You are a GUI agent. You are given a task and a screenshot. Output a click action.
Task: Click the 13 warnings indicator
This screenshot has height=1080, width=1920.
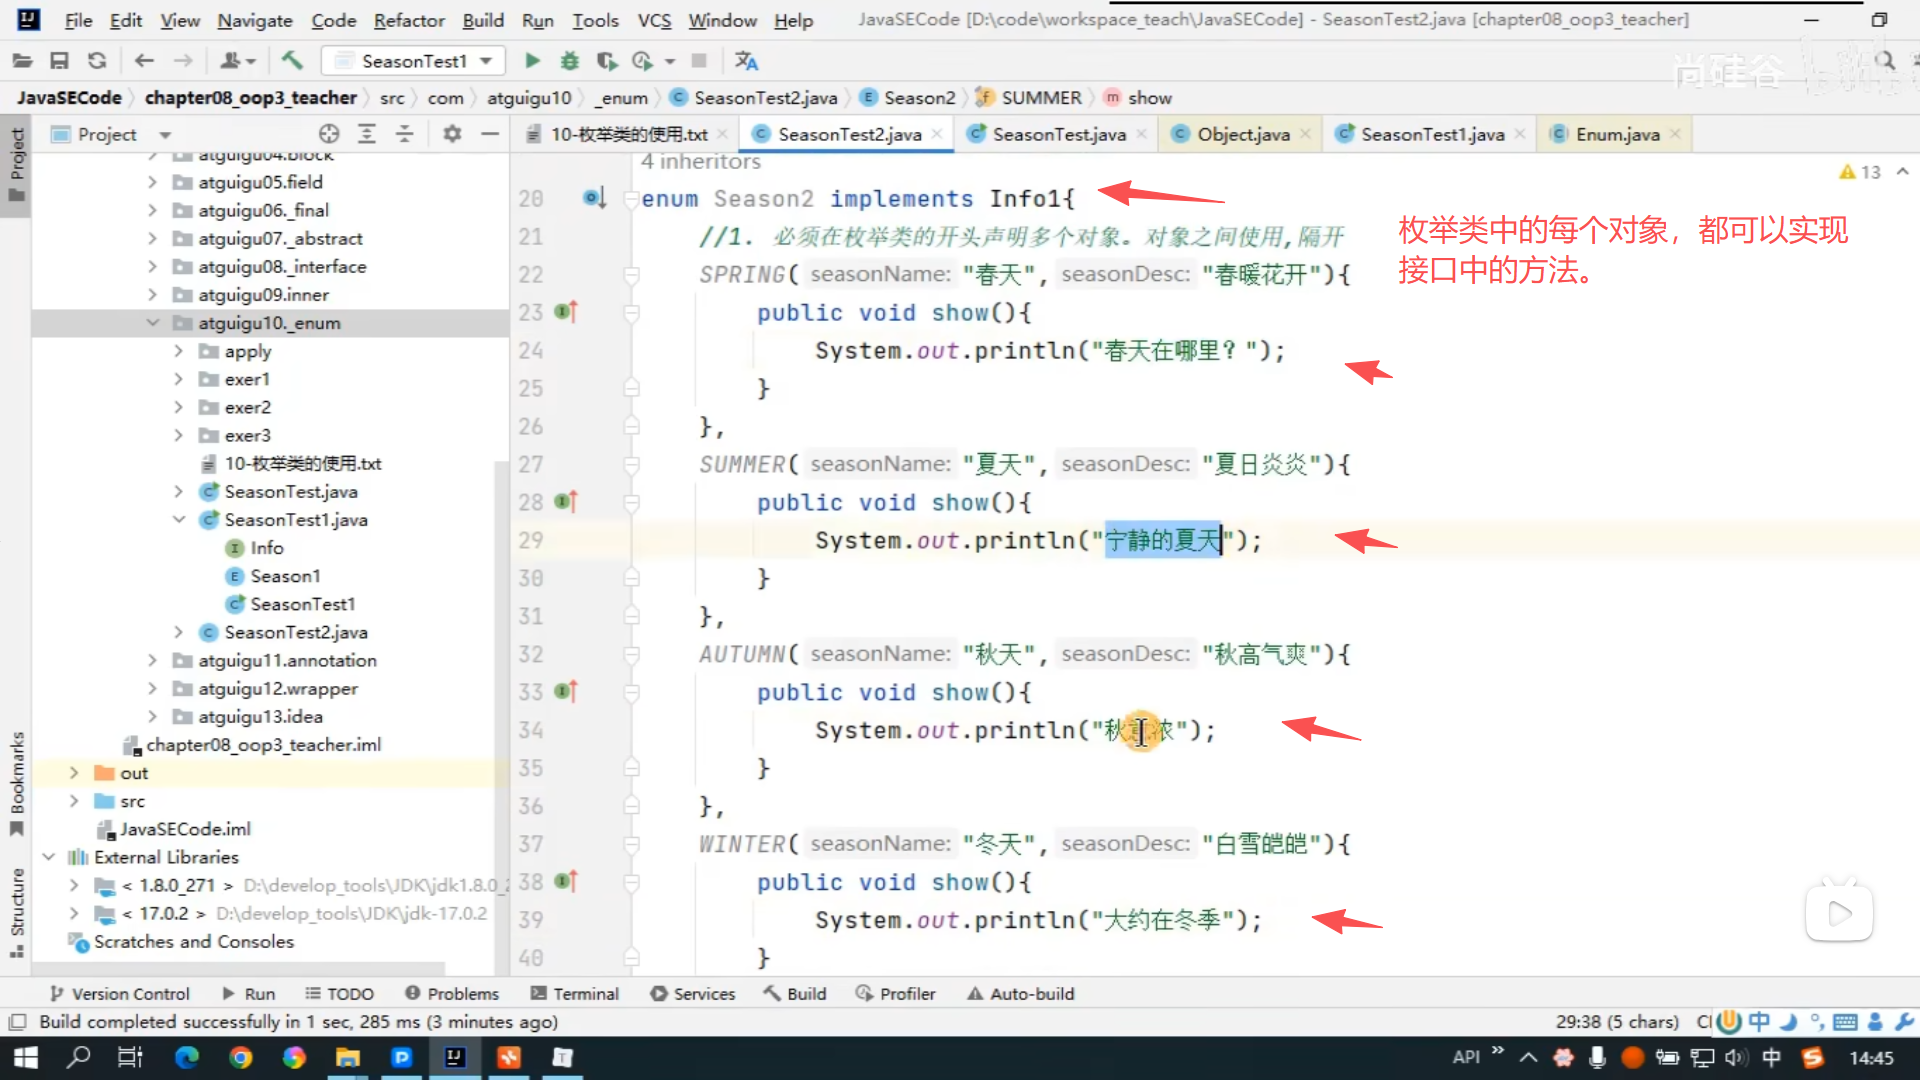point(1860,172)
